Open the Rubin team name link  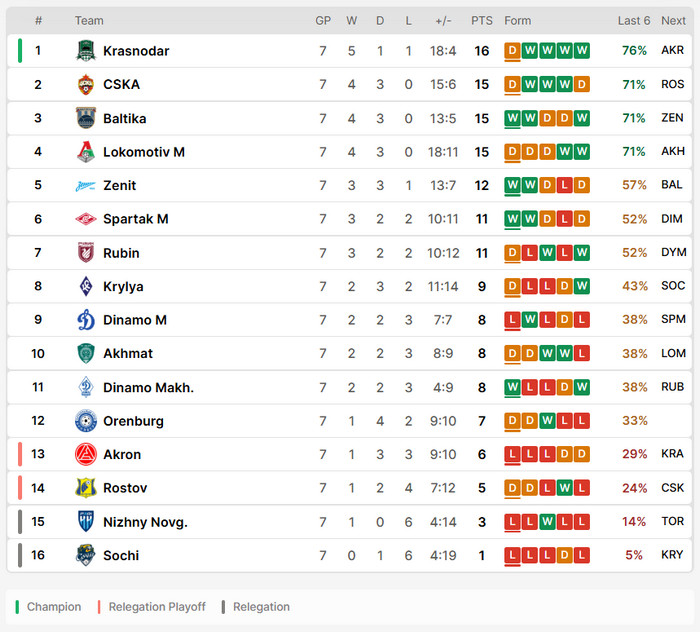(x=121, y=253)
